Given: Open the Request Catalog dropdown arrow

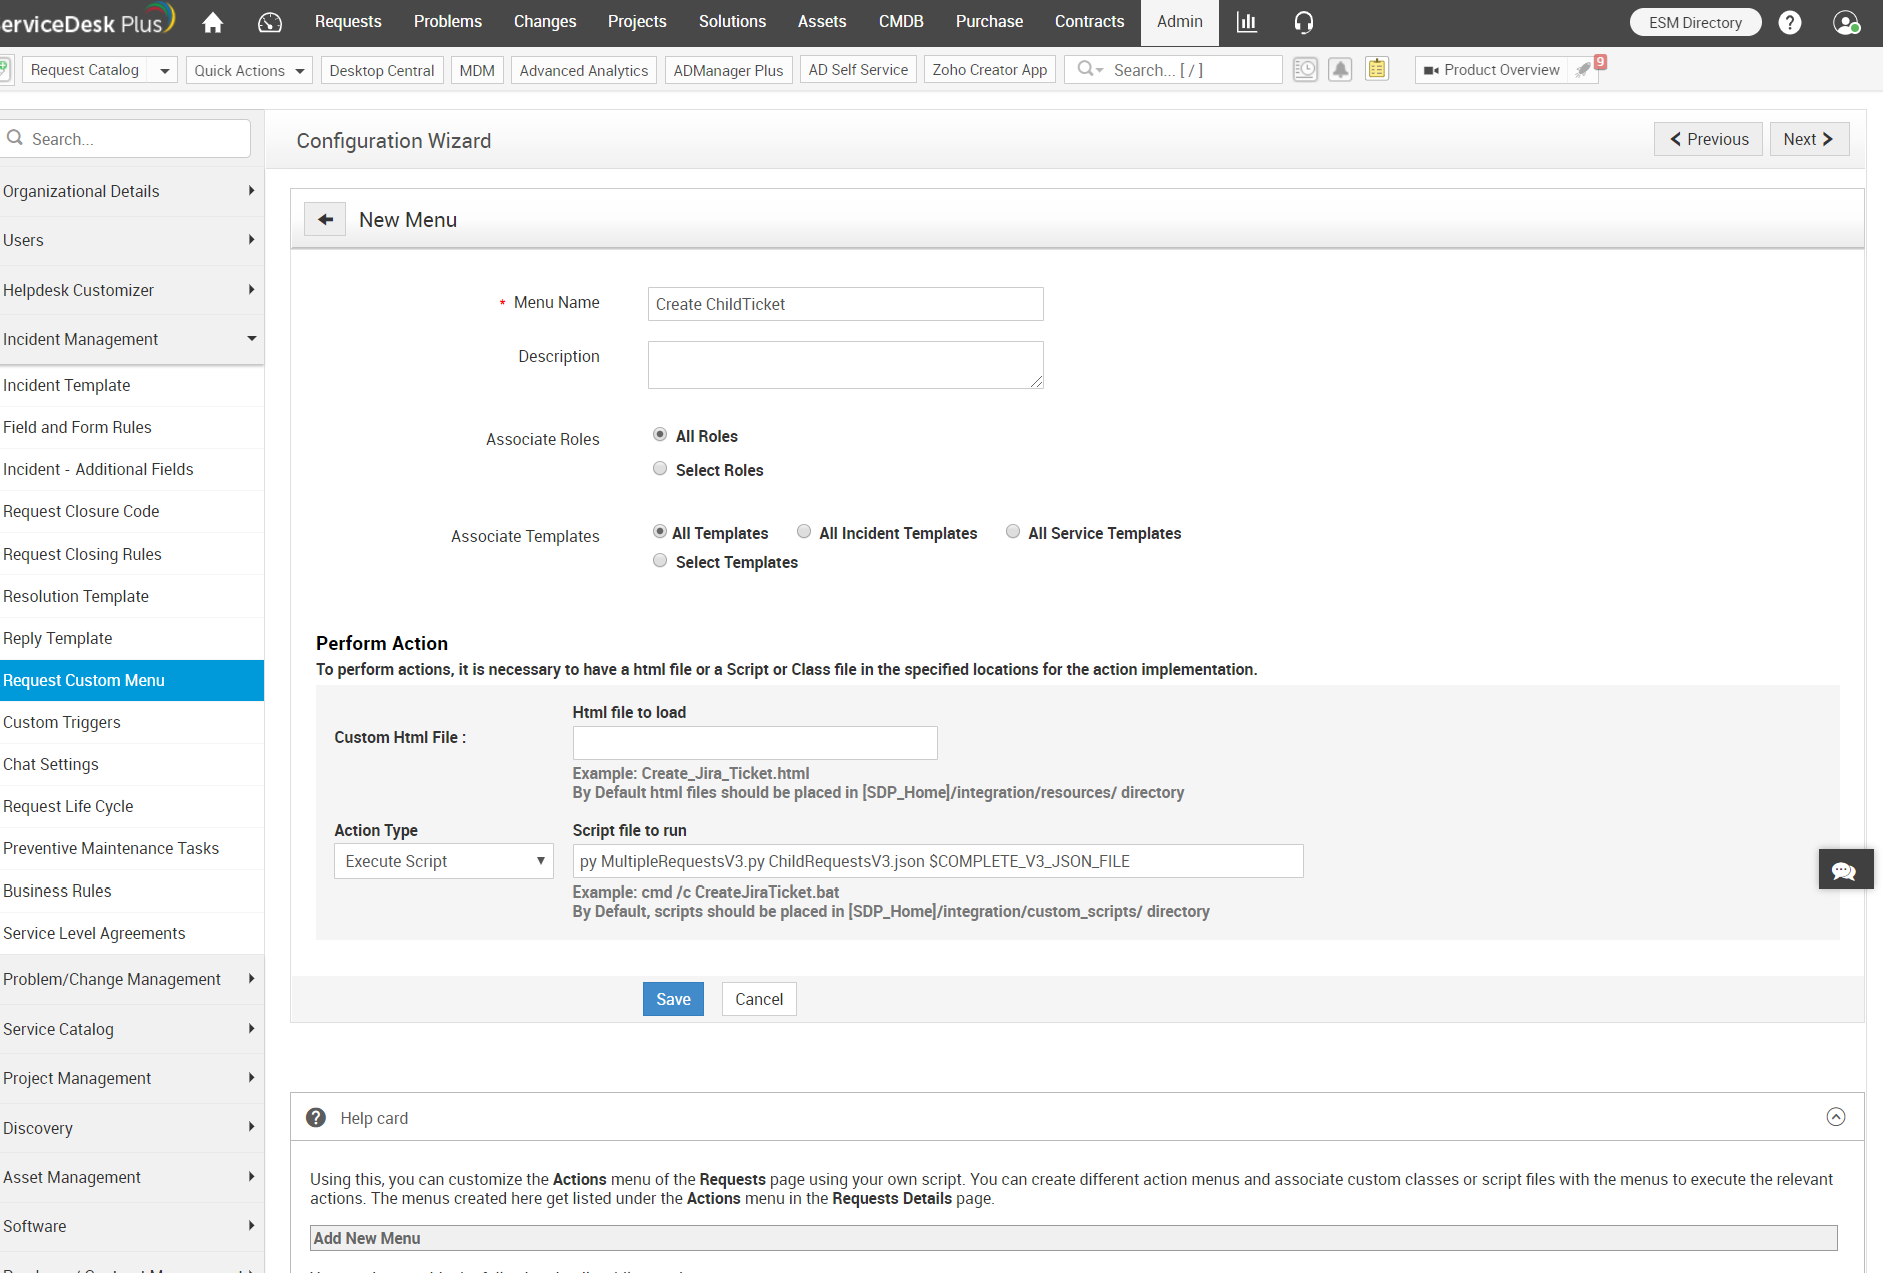Looking at the screenshot, I should click(x=164, y=70).
